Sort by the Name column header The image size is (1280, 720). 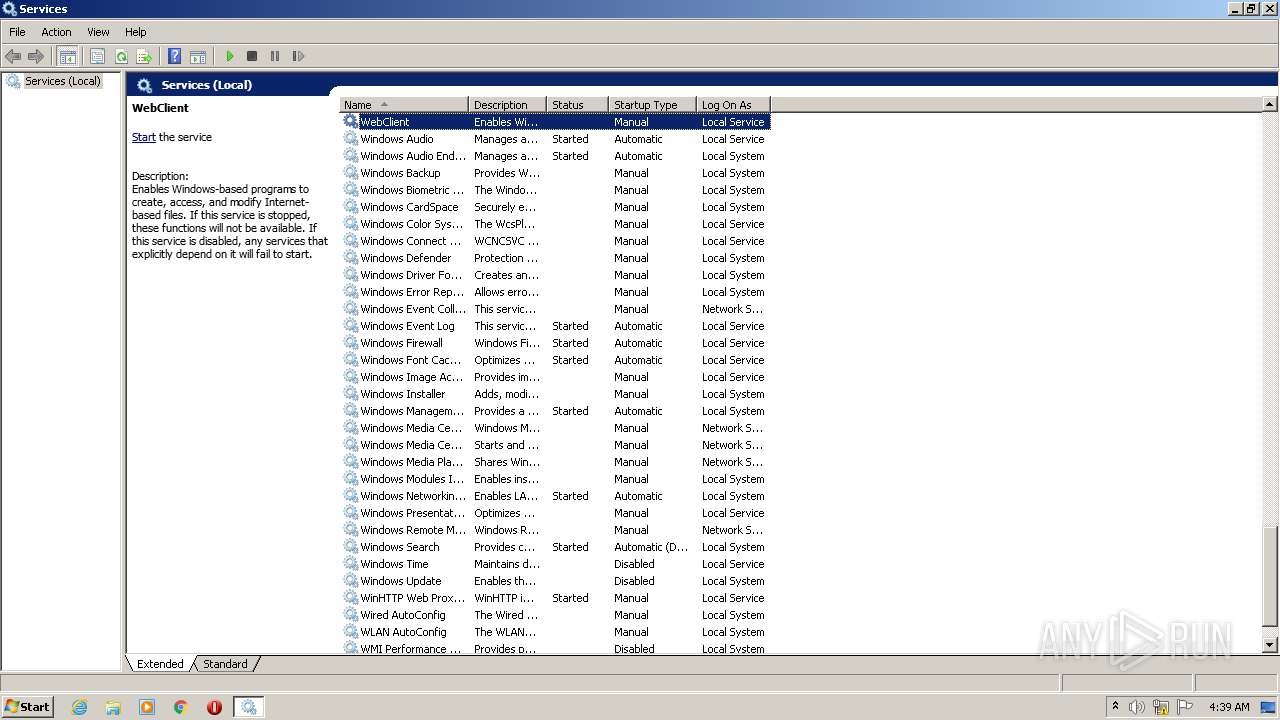pos(404,104)
